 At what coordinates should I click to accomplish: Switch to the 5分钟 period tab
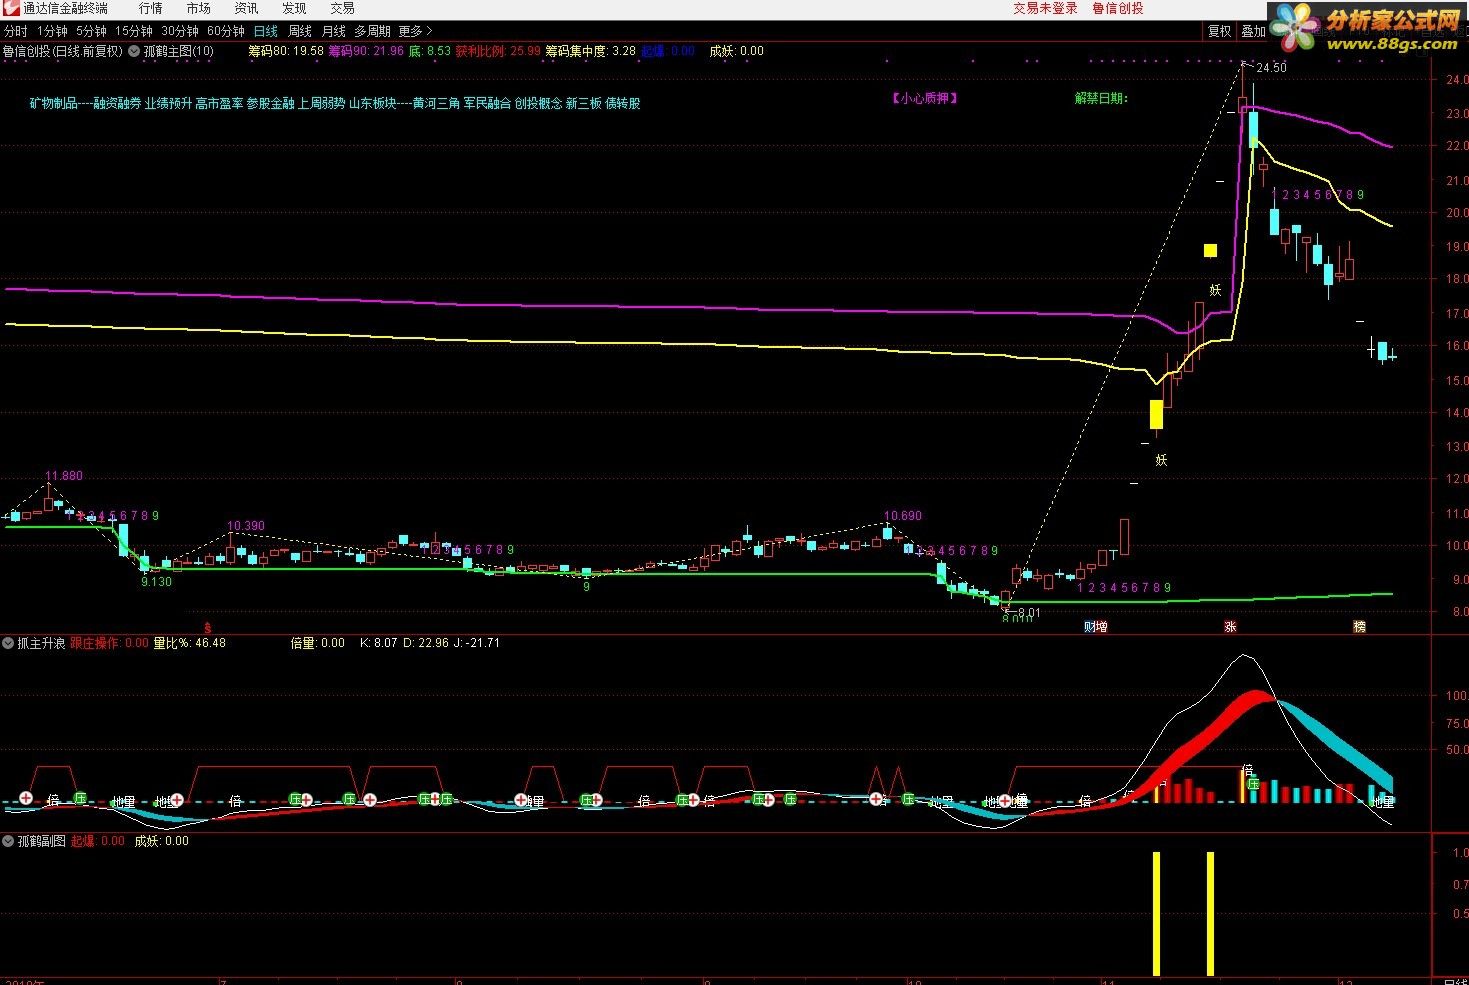91,31
